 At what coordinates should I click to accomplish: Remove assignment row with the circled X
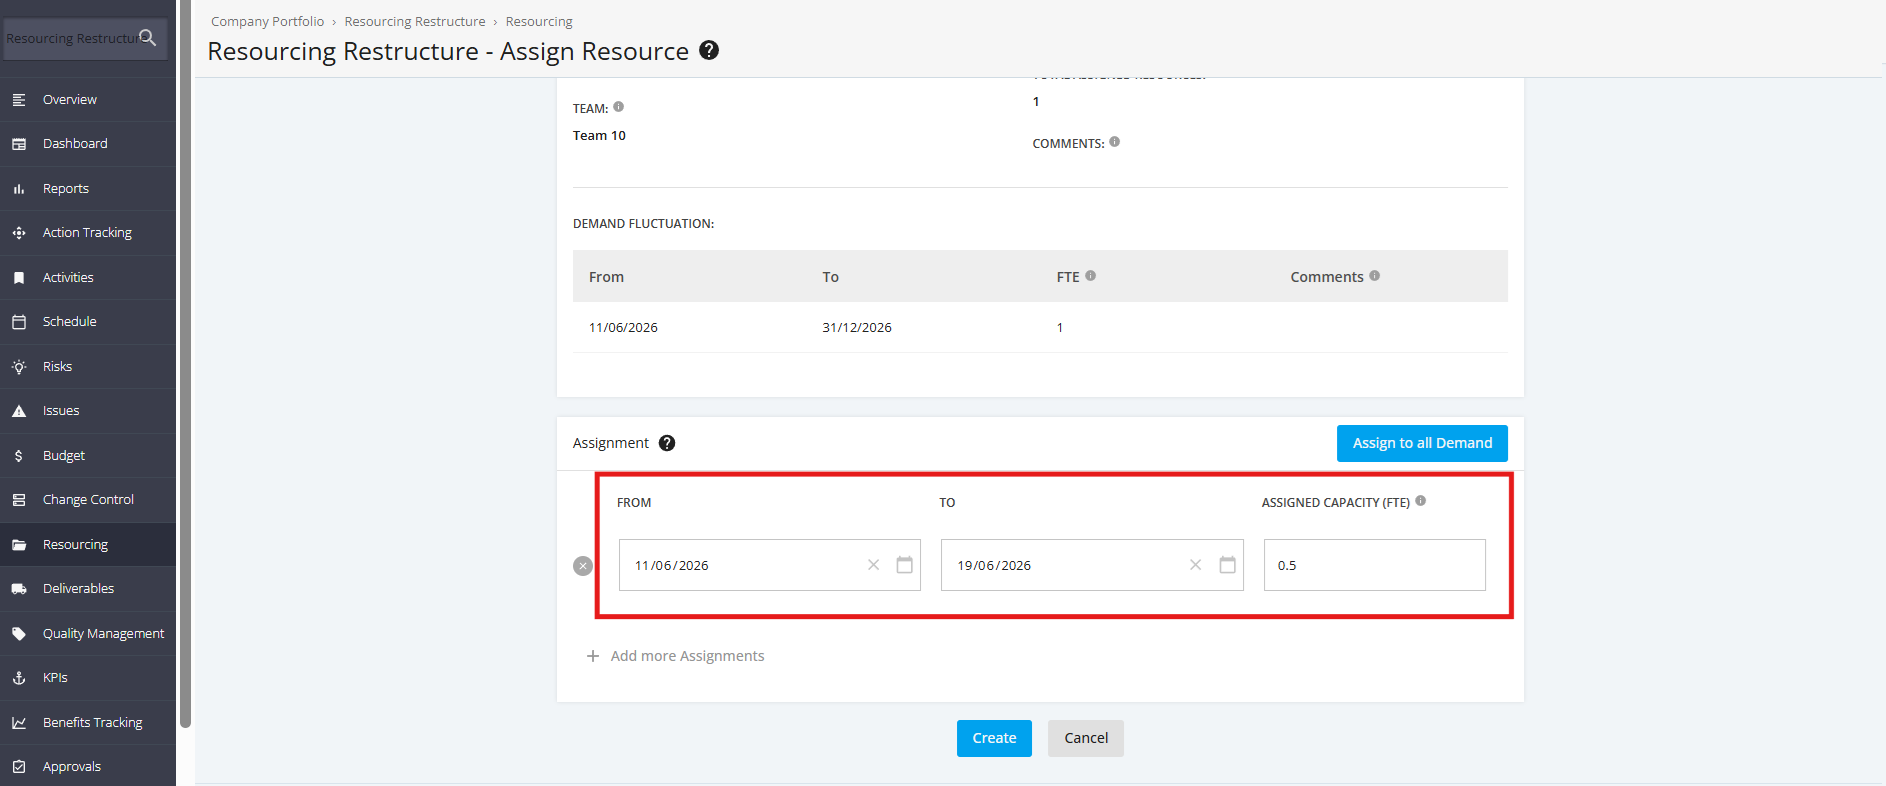(x=583, y=566)
